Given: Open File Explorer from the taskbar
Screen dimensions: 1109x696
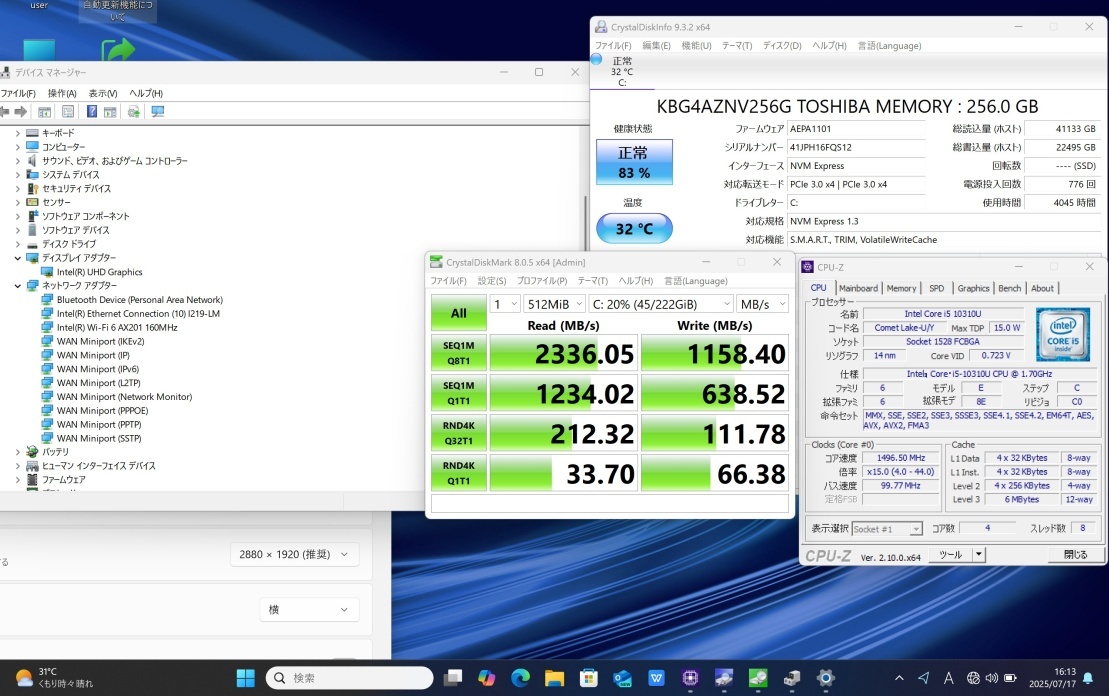Looking at the screenshot, I should click(x=553, y=678).
